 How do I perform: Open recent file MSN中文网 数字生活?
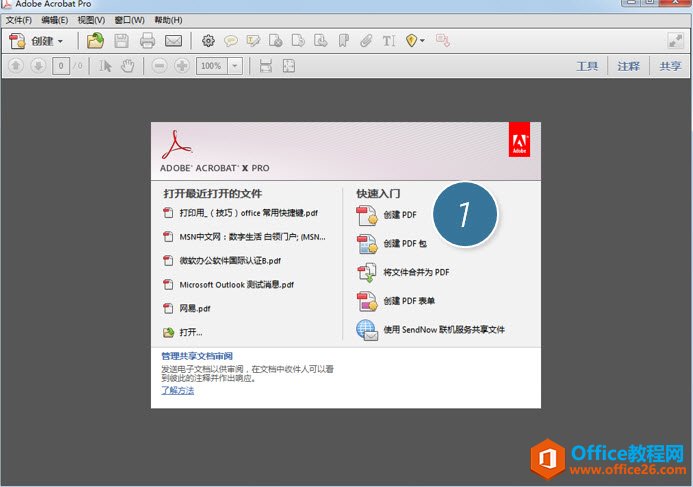point(244,237)
